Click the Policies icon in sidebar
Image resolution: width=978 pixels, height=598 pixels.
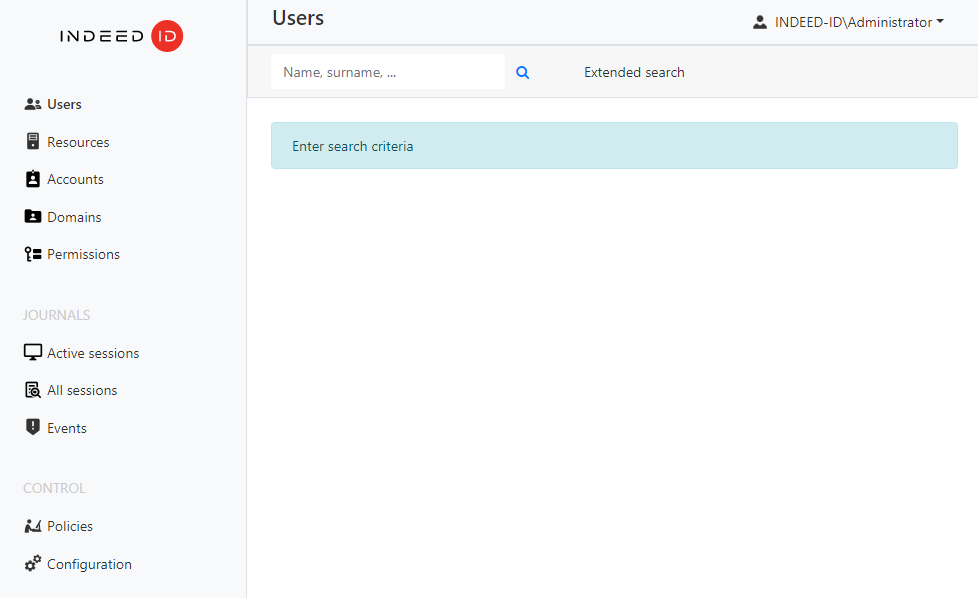[33, 526]
